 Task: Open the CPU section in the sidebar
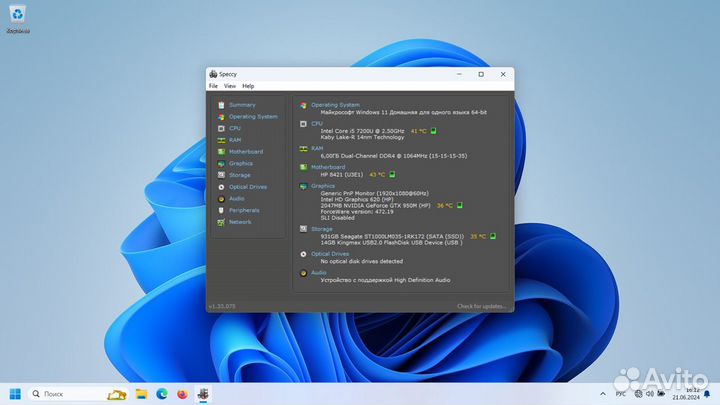tap(235, 128)
